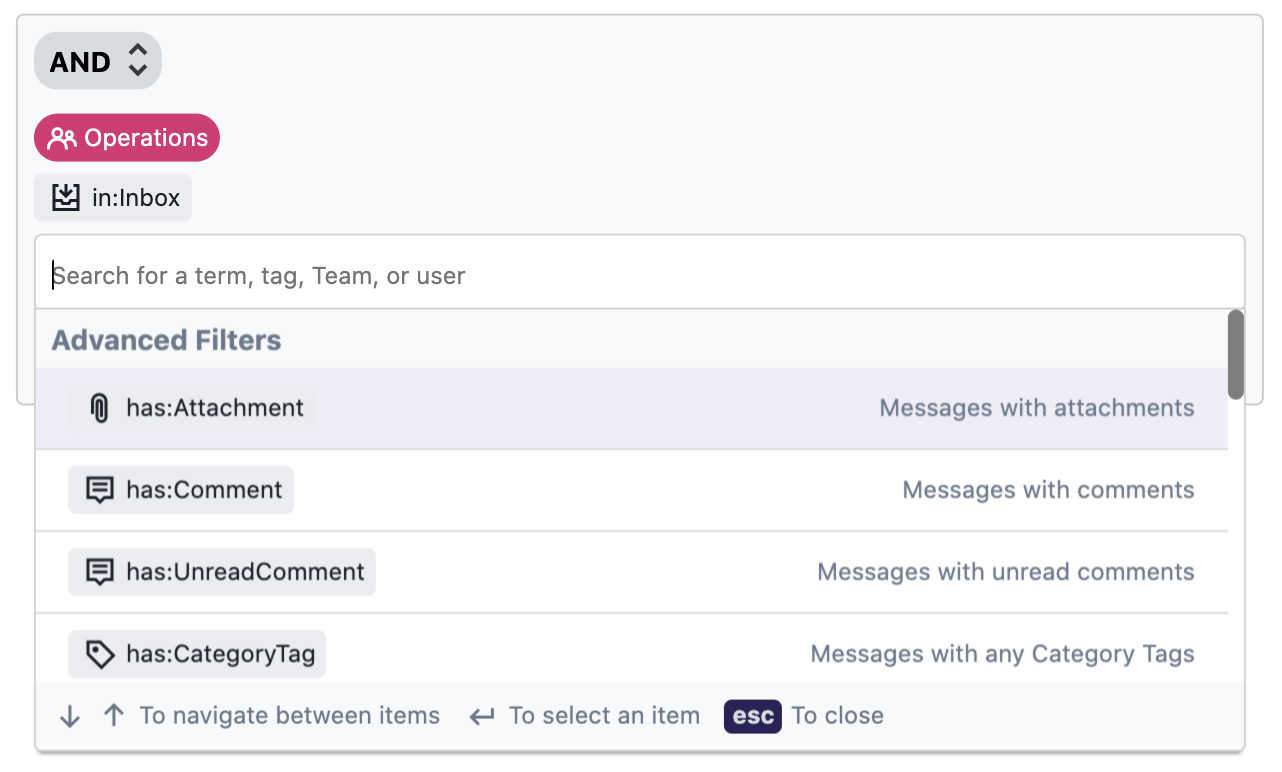This screenshot has width=1282, height=772.
Task: Choose the has:CategoryTag filter
Action: pyautogui.click(x=631, y=649)
